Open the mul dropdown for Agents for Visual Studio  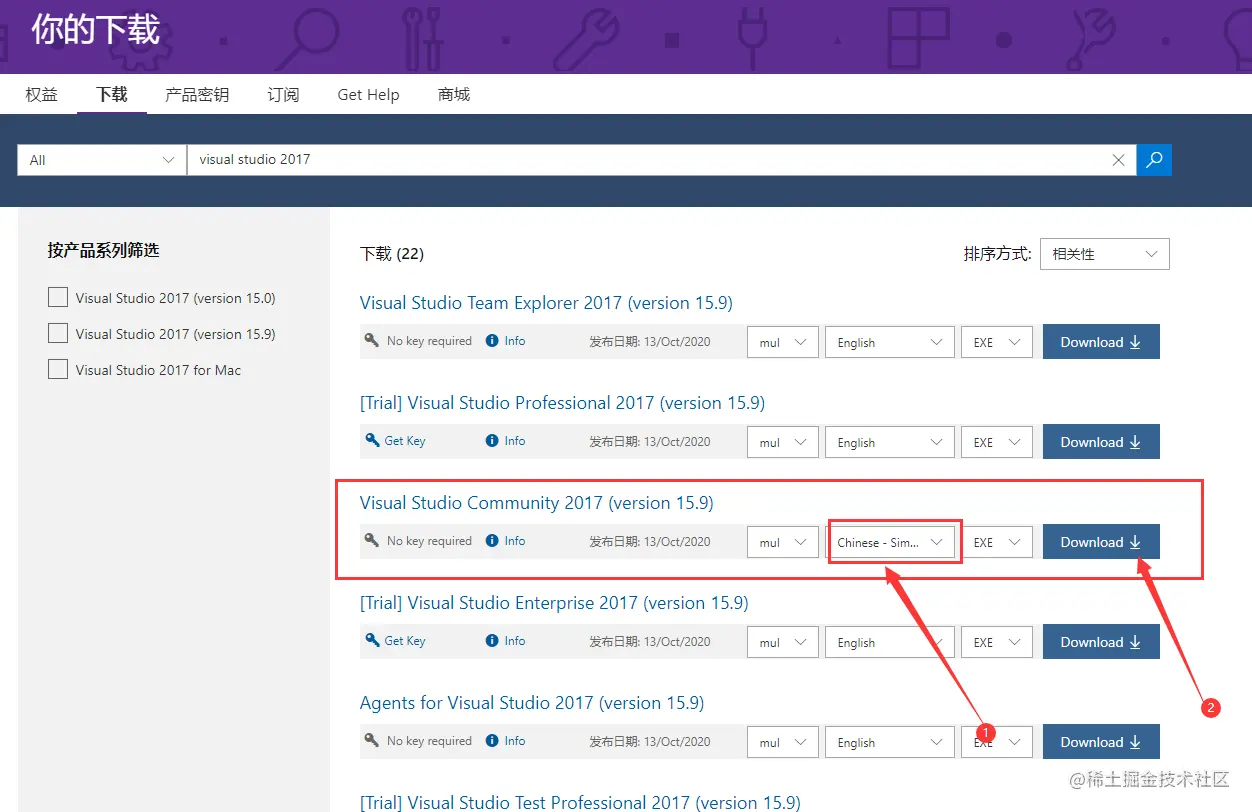tap(783, 742)
